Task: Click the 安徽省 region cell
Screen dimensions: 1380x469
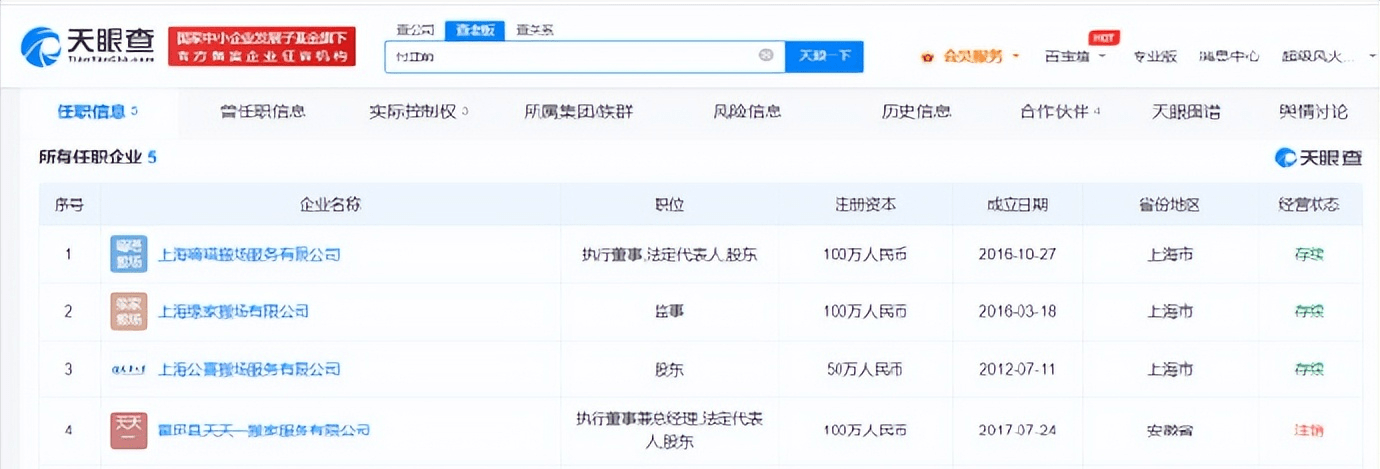Action: [1169, 430]
